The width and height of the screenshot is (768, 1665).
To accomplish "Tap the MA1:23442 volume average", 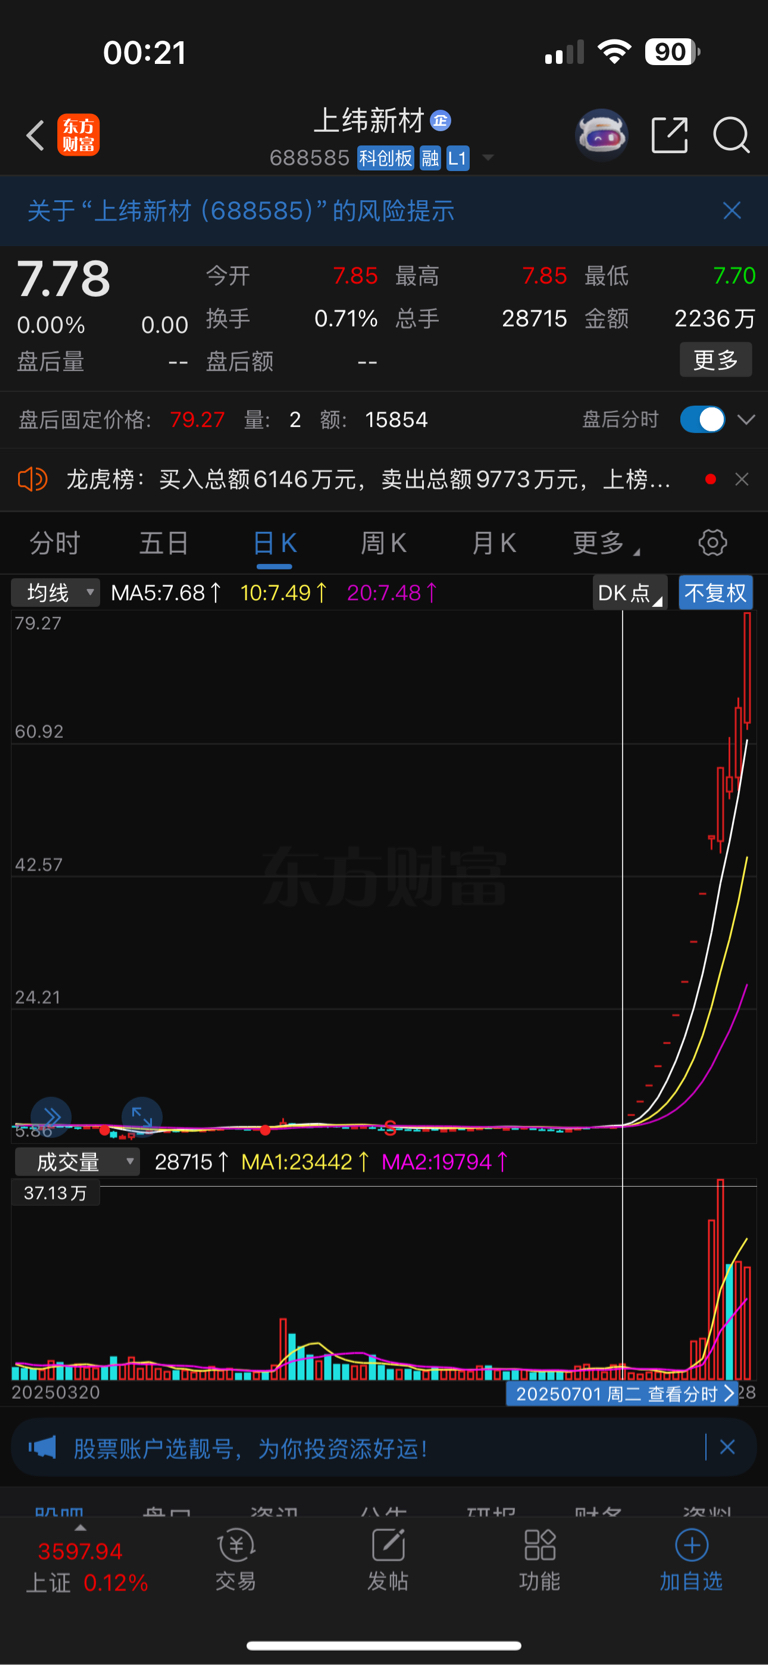I will click(x=306, y=1162).
